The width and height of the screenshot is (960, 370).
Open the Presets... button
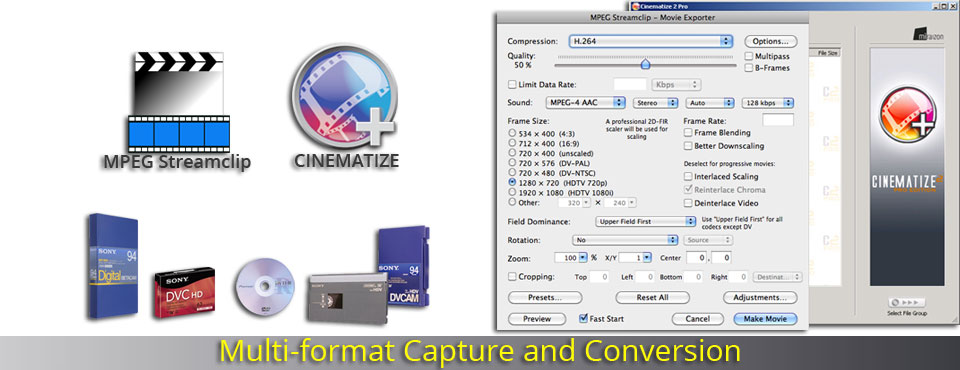click(x=545, y=298)
